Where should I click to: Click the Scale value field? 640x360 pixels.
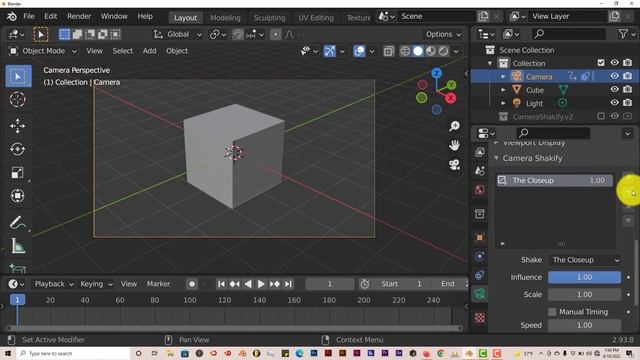pos(584,294)
